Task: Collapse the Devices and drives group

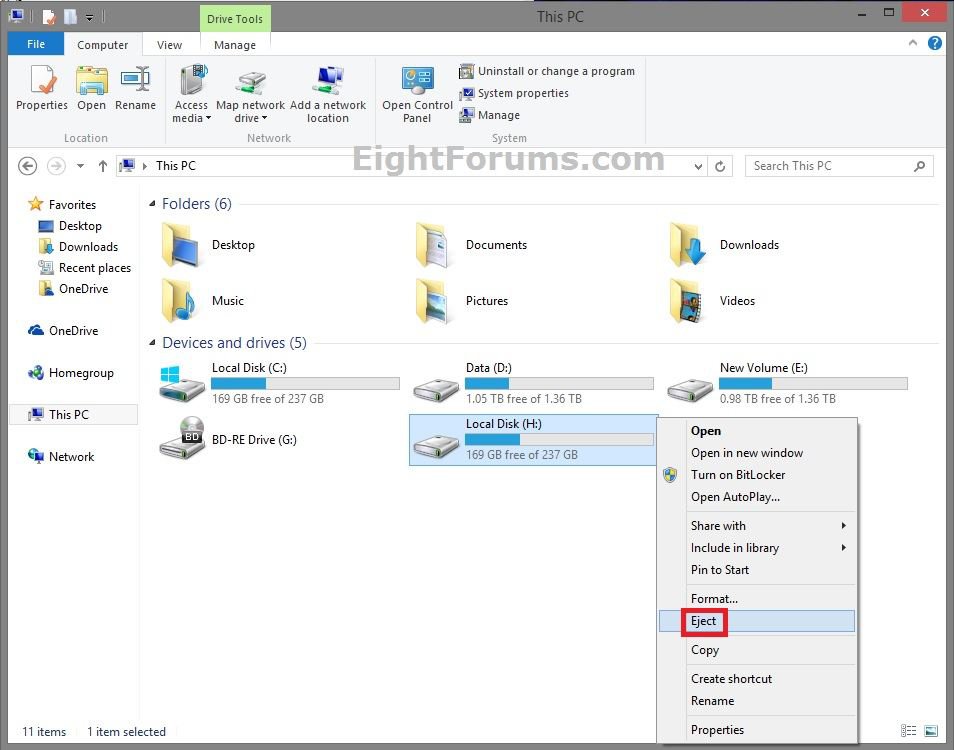Action: click(153, 343)
